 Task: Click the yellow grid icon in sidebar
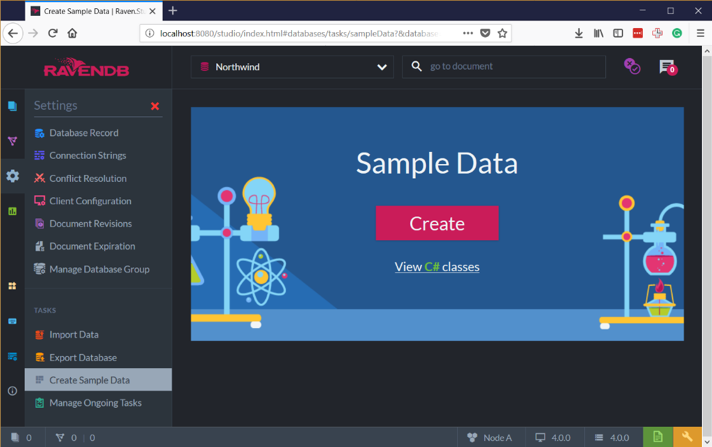(x=12, y=286)
